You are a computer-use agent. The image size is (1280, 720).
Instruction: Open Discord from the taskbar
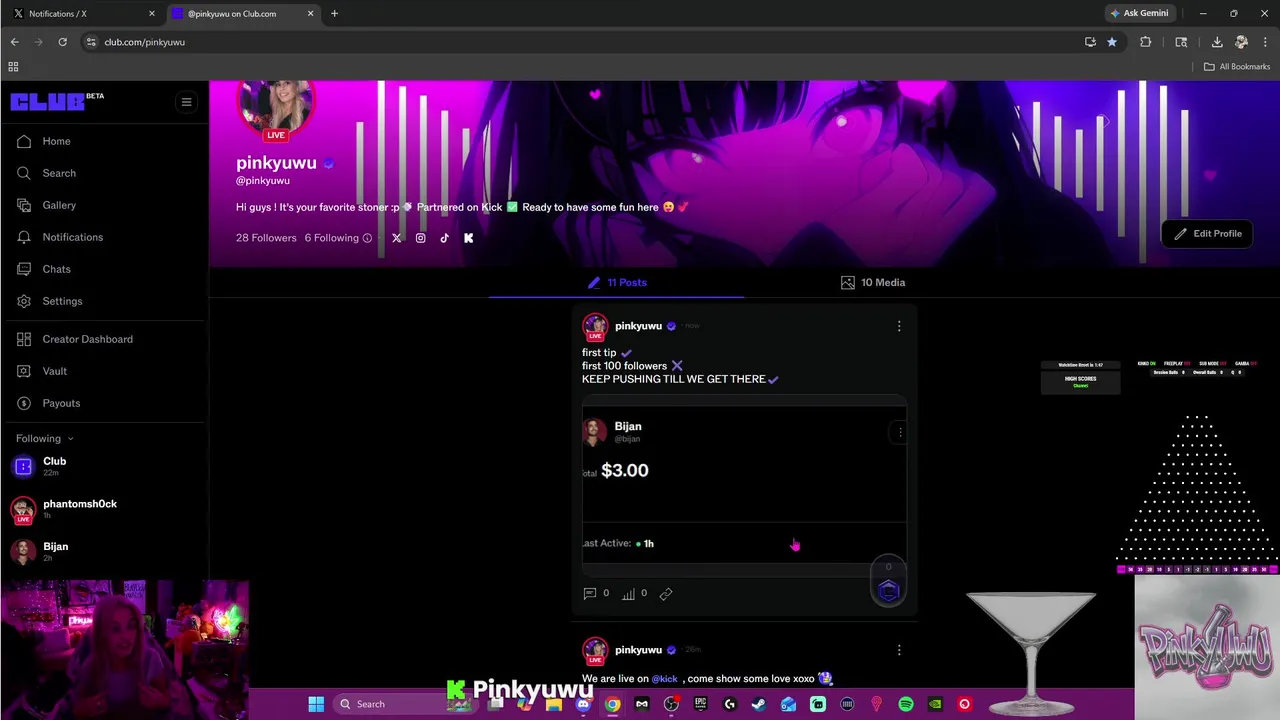pos(583,704)
